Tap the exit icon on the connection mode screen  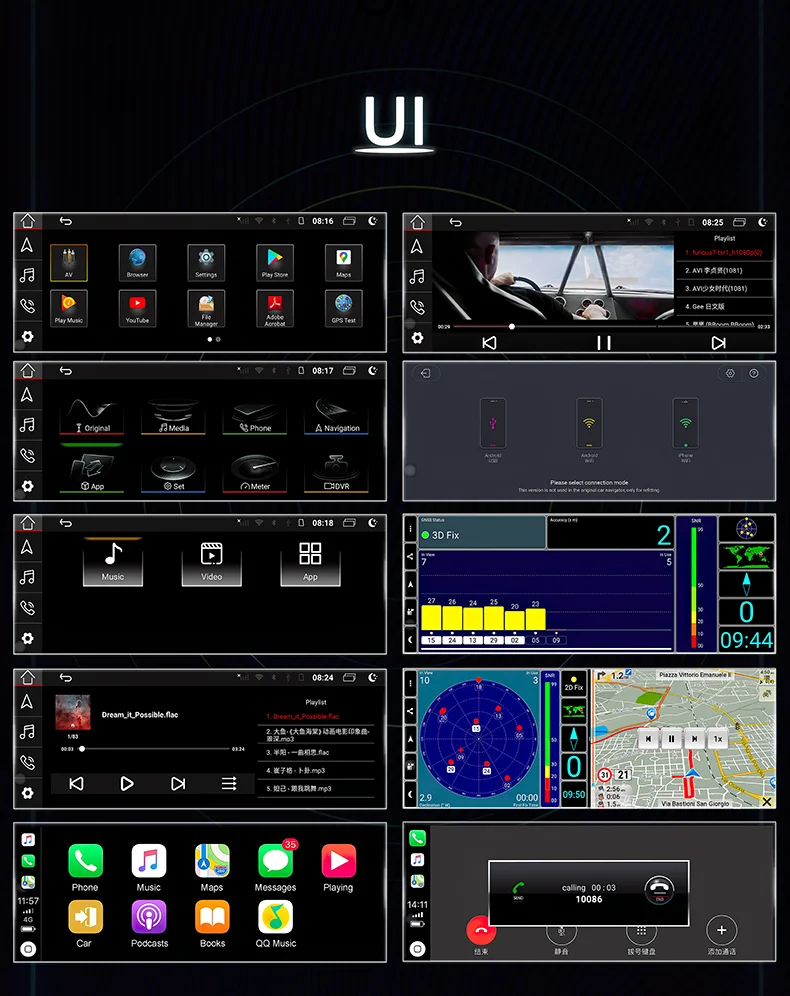425,374
